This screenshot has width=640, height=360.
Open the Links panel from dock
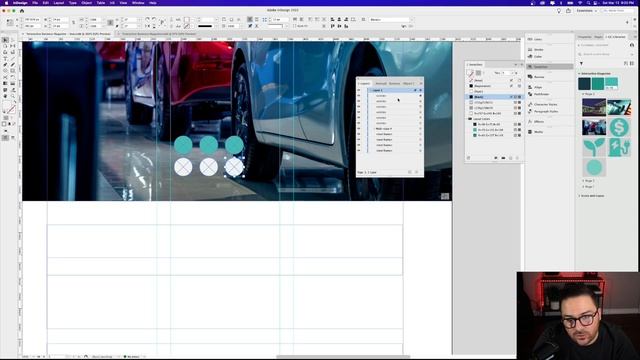(x=536, y=39)
